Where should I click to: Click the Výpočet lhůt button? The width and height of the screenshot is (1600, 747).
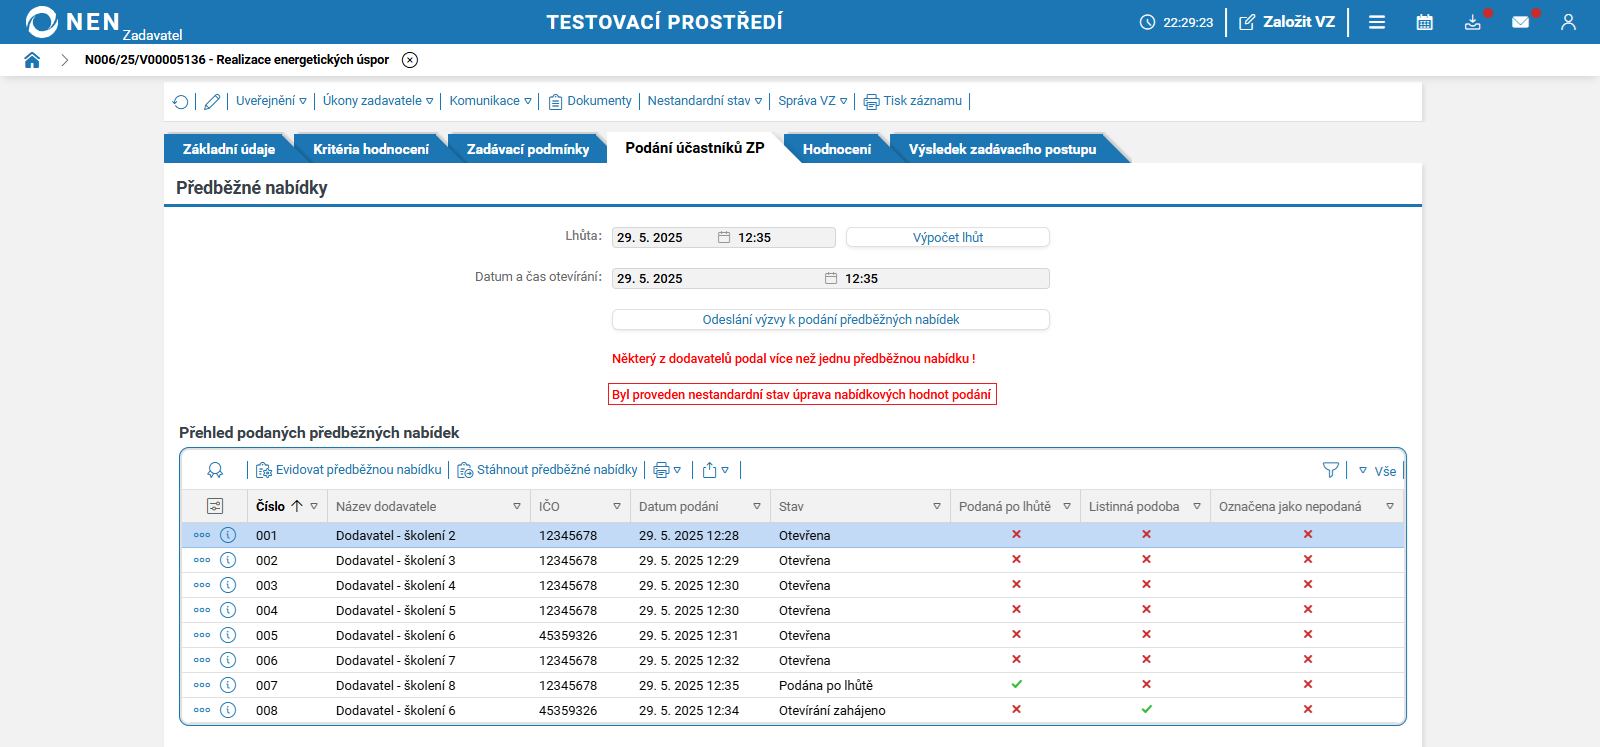pos(947,237)
